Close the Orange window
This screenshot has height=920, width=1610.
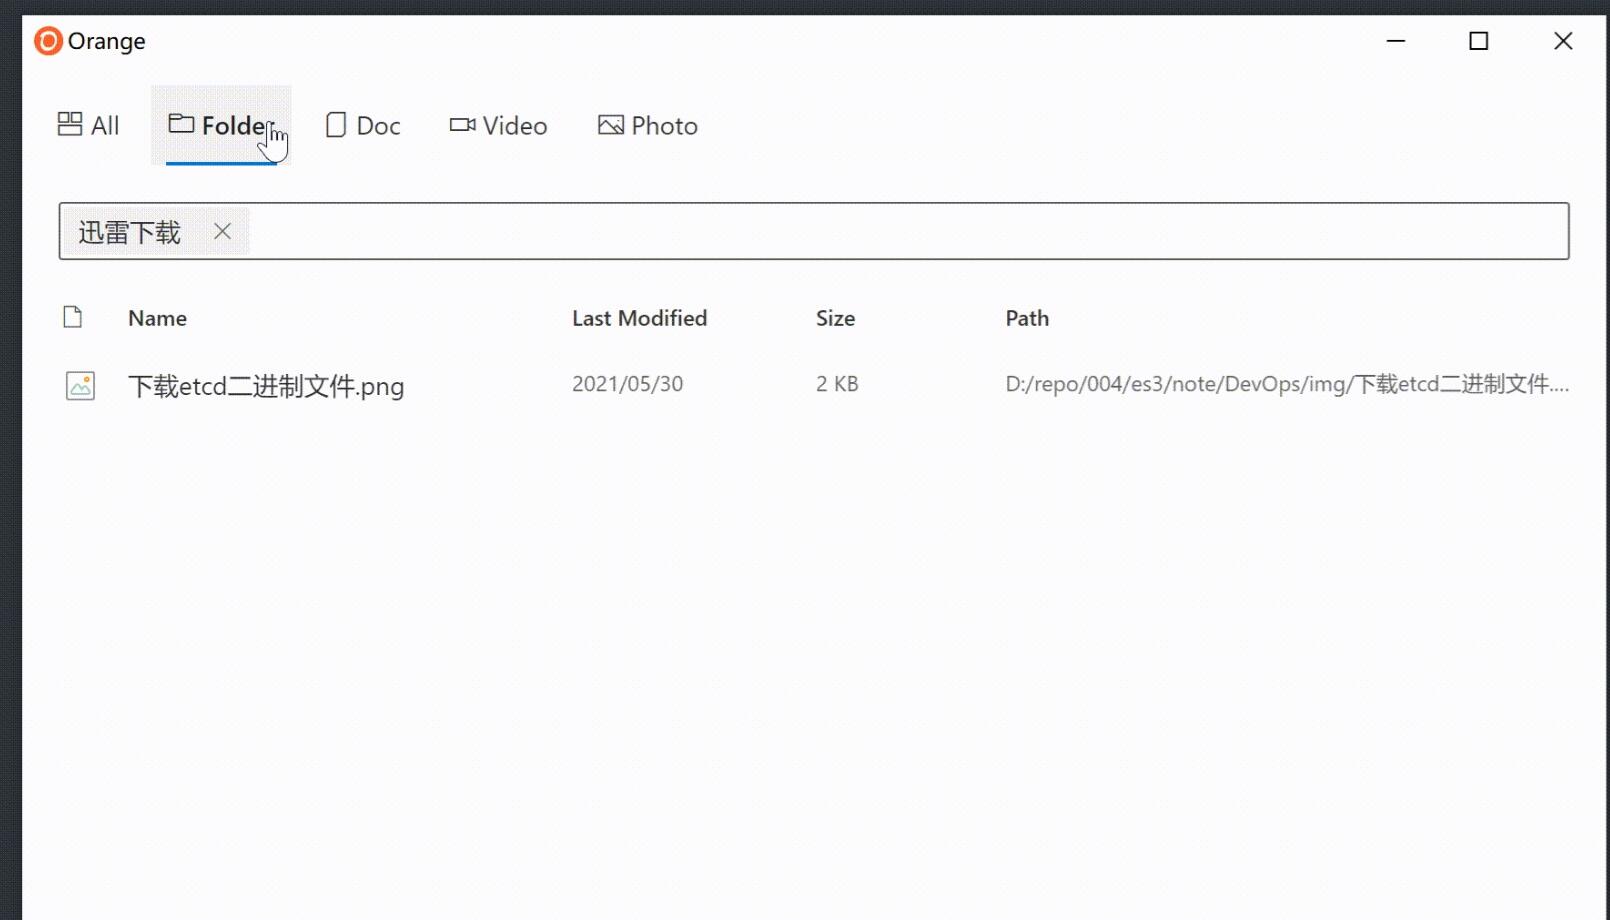pyautogui.click(x=1563, y=41)
